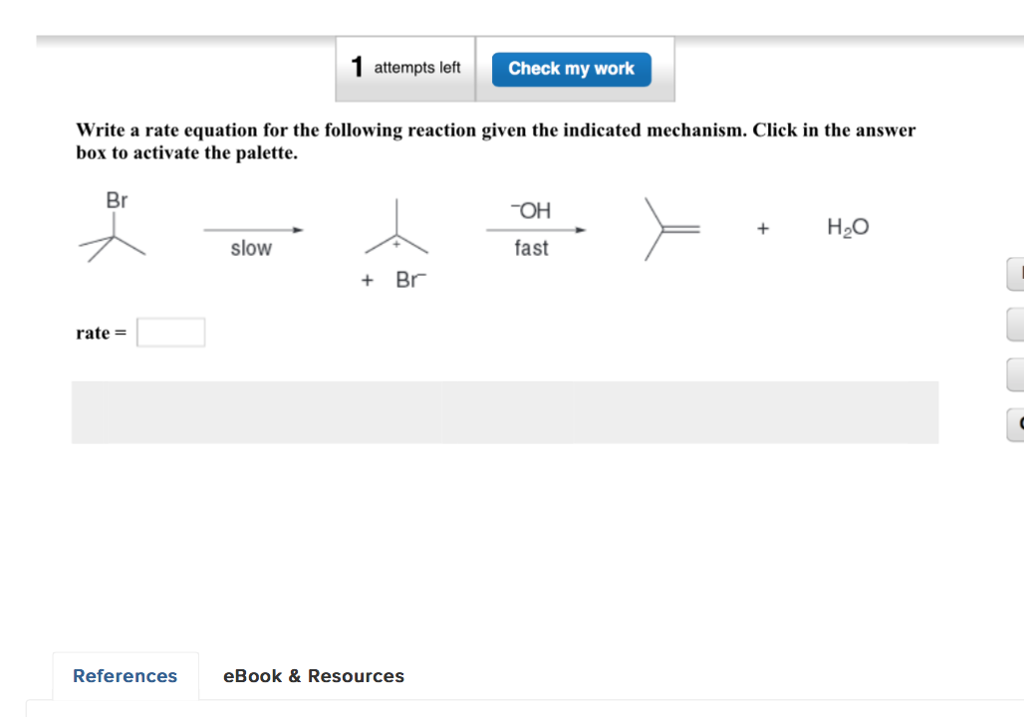Switch to eBook & Resources tab

[x=313, y=676]
